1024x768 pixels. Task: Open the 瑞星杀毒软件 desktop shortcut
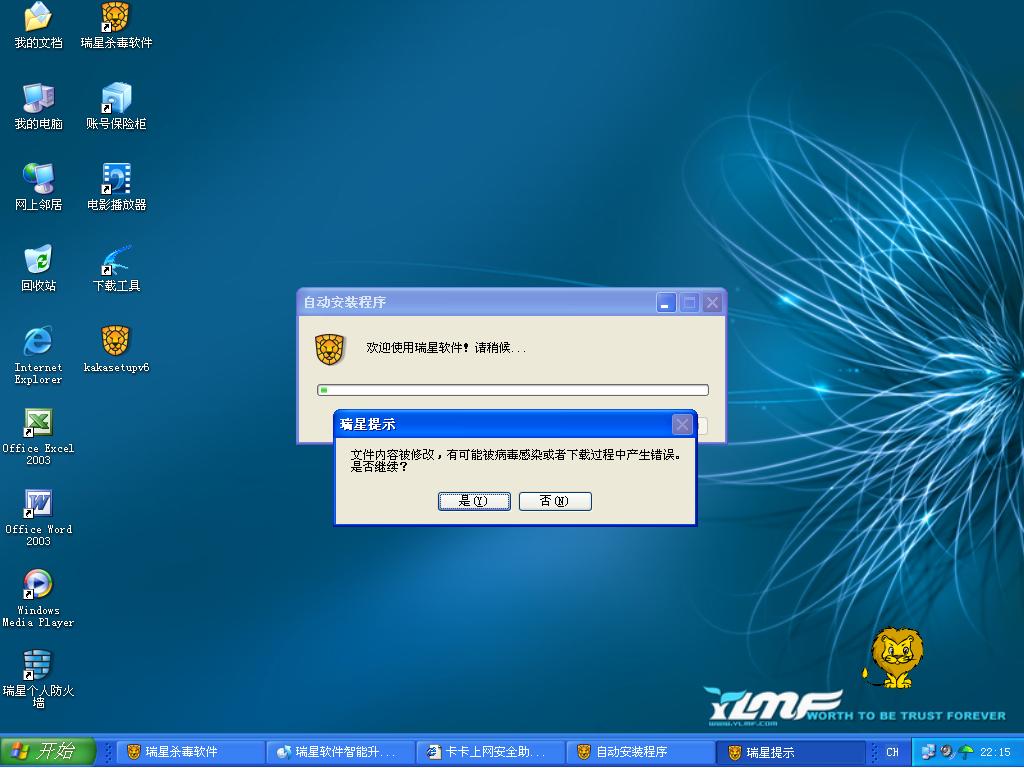coord(116,25)
